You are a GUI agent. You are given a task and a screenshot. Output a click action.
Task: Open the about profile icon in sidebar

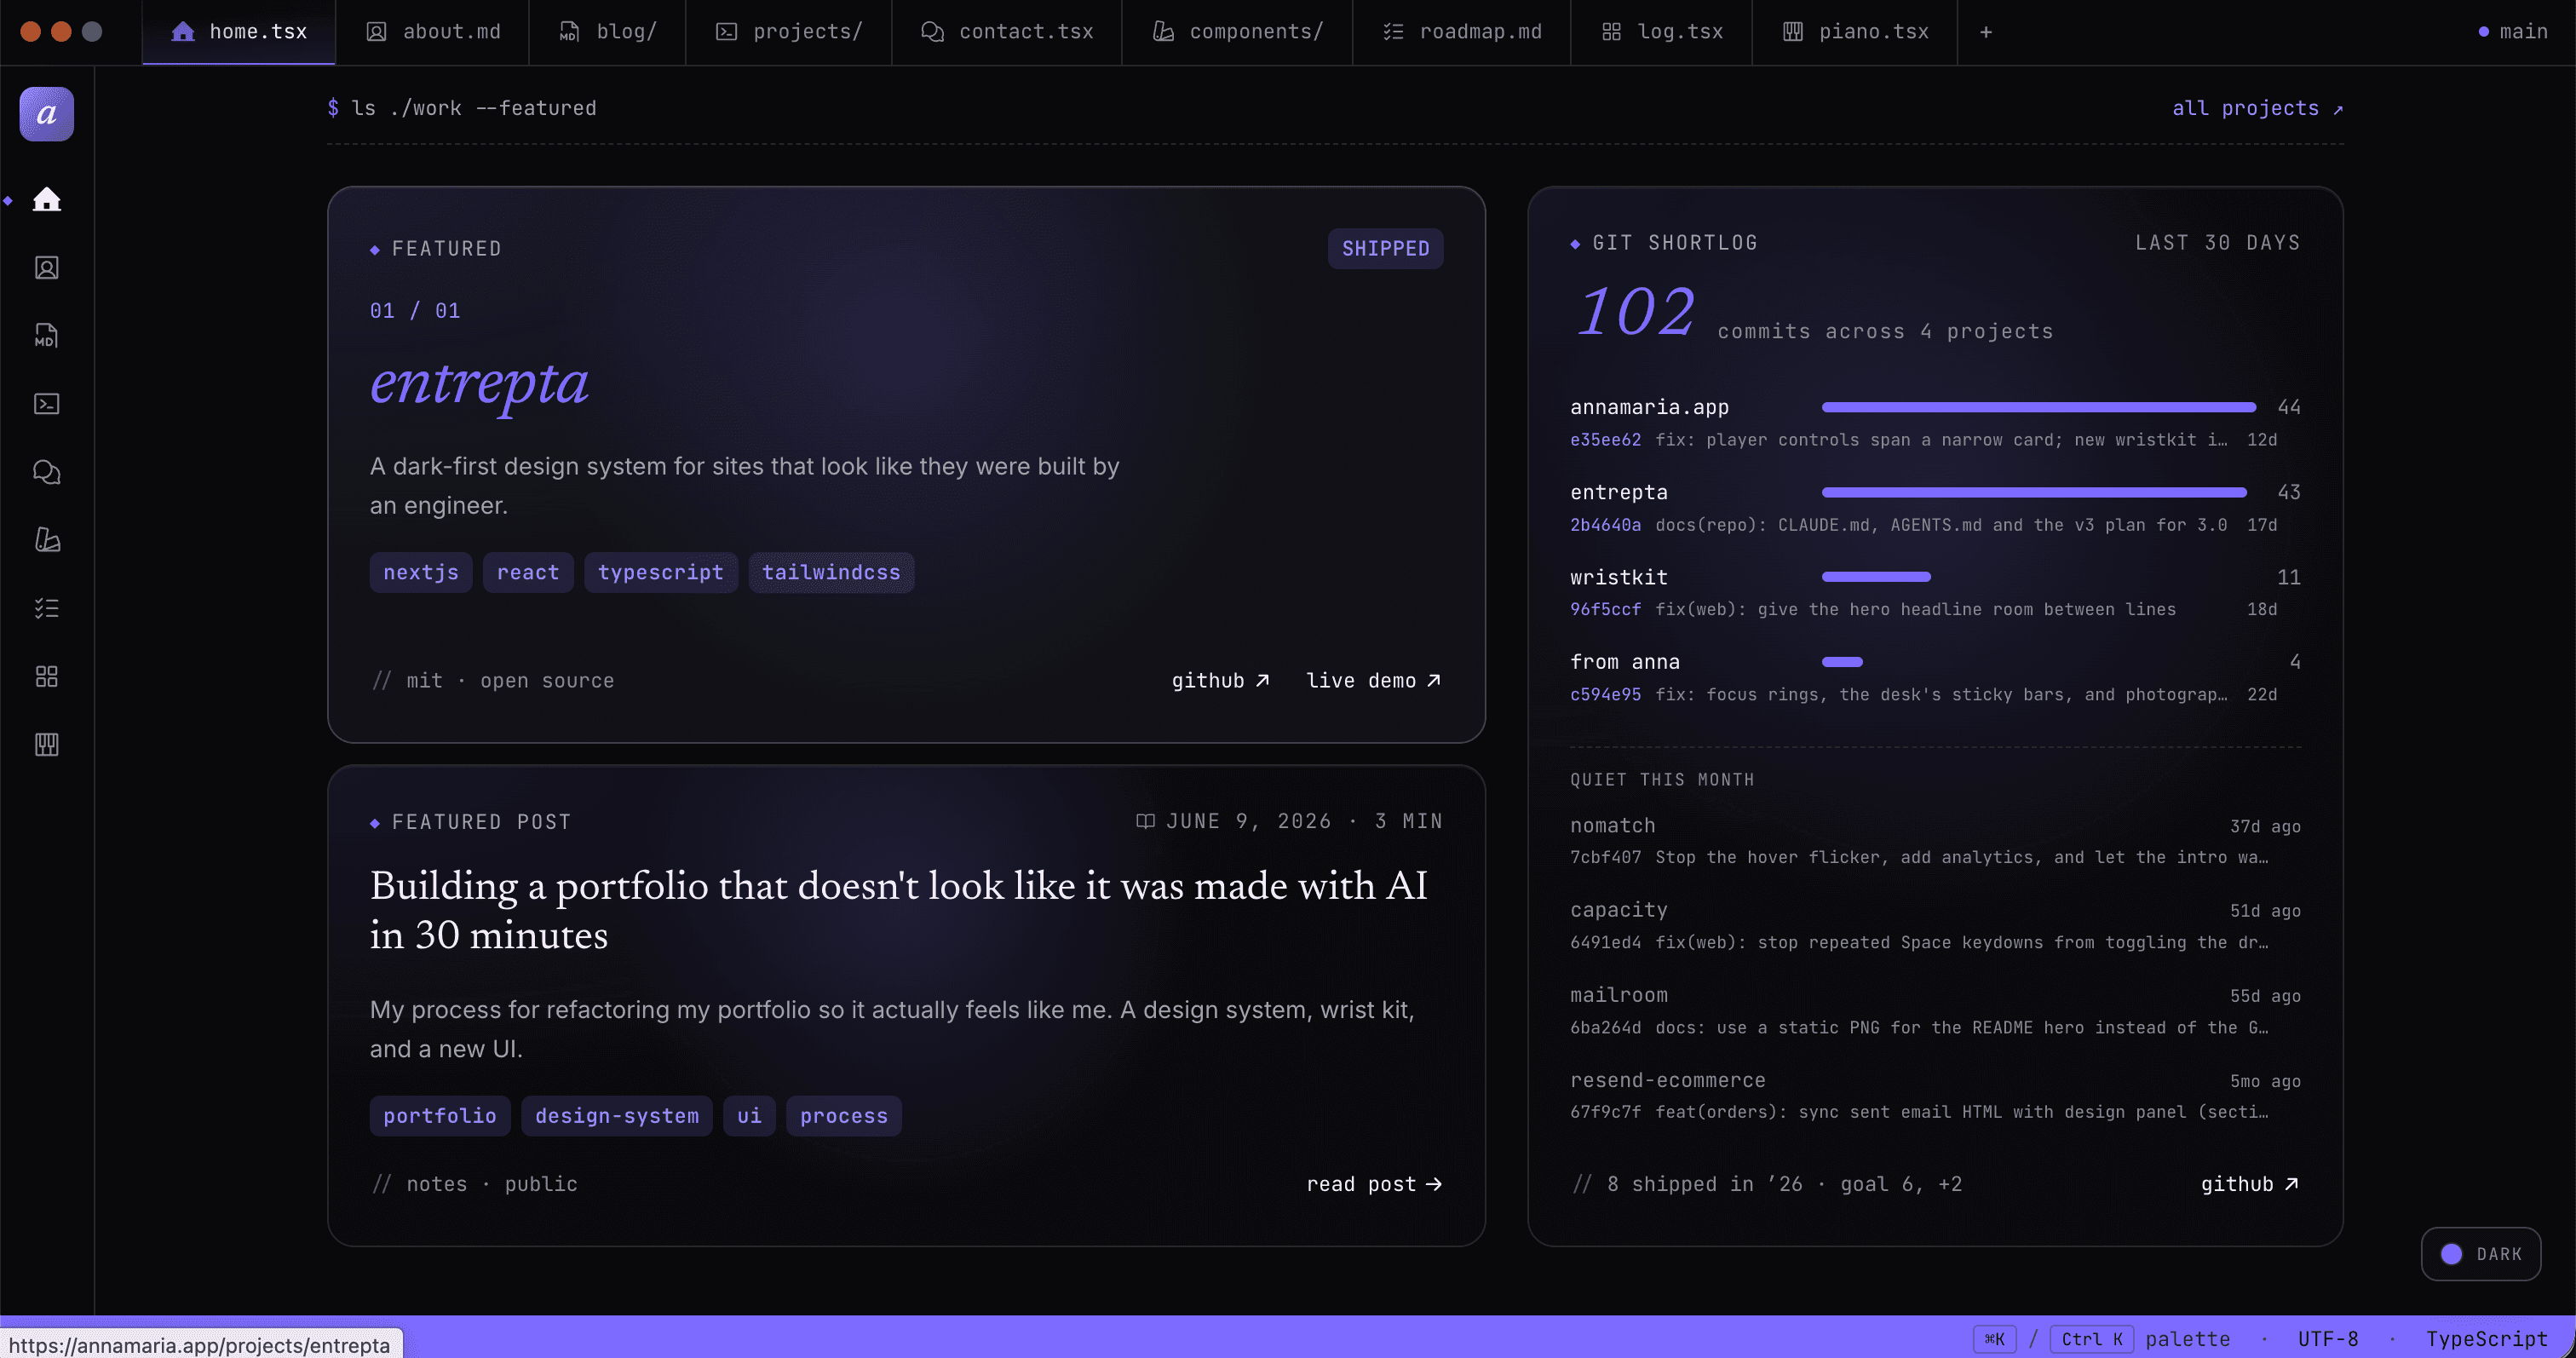click(x=46, y=267)
